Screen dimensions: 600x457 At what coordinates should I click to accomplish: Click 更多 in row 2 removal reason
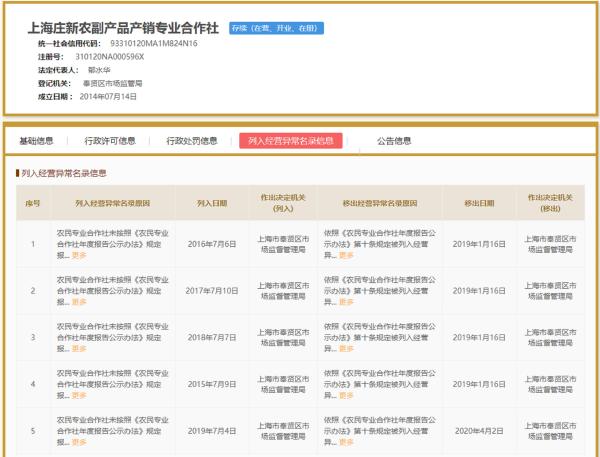(345, 302)
